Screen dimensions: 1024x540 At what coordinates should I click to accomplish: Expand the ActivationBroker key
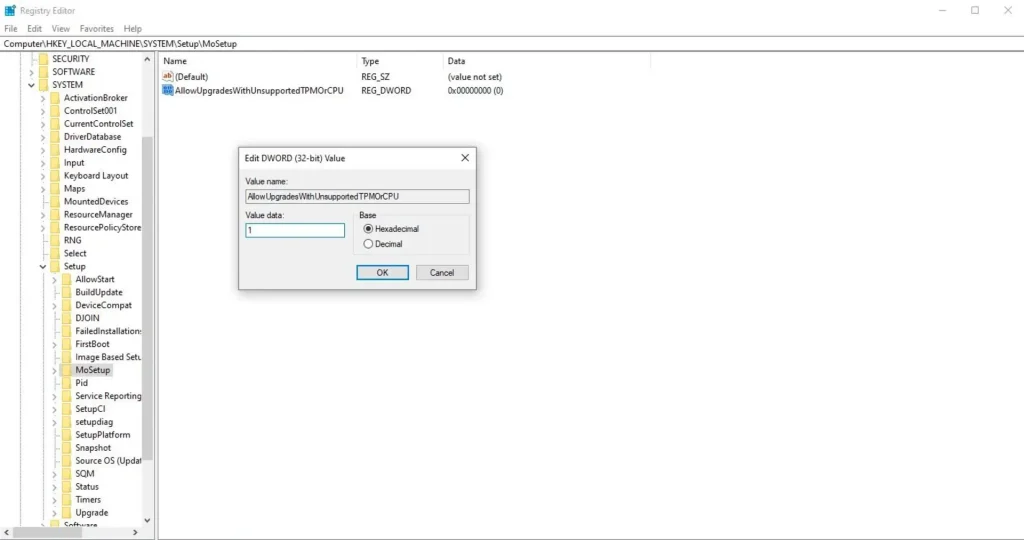pyautogui.click(x=43, y=98)
